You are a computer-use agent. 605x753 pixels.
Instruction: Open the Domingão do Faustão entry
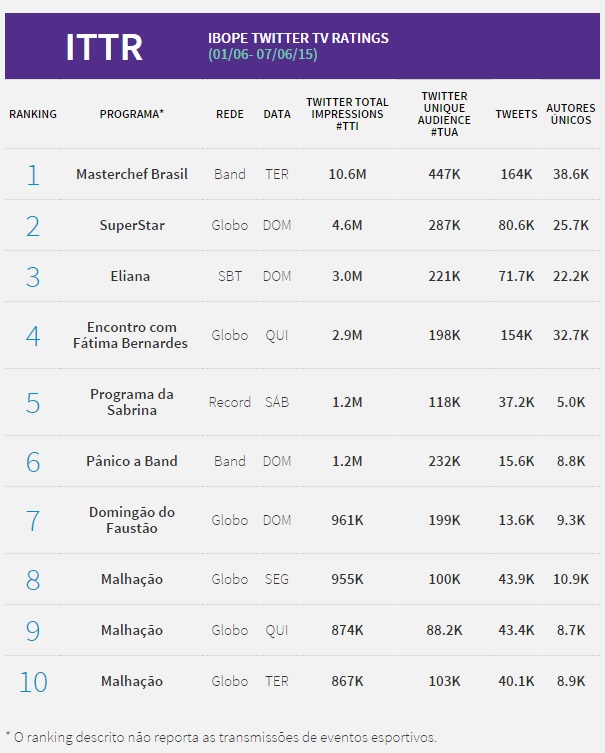tap(132, 520)
